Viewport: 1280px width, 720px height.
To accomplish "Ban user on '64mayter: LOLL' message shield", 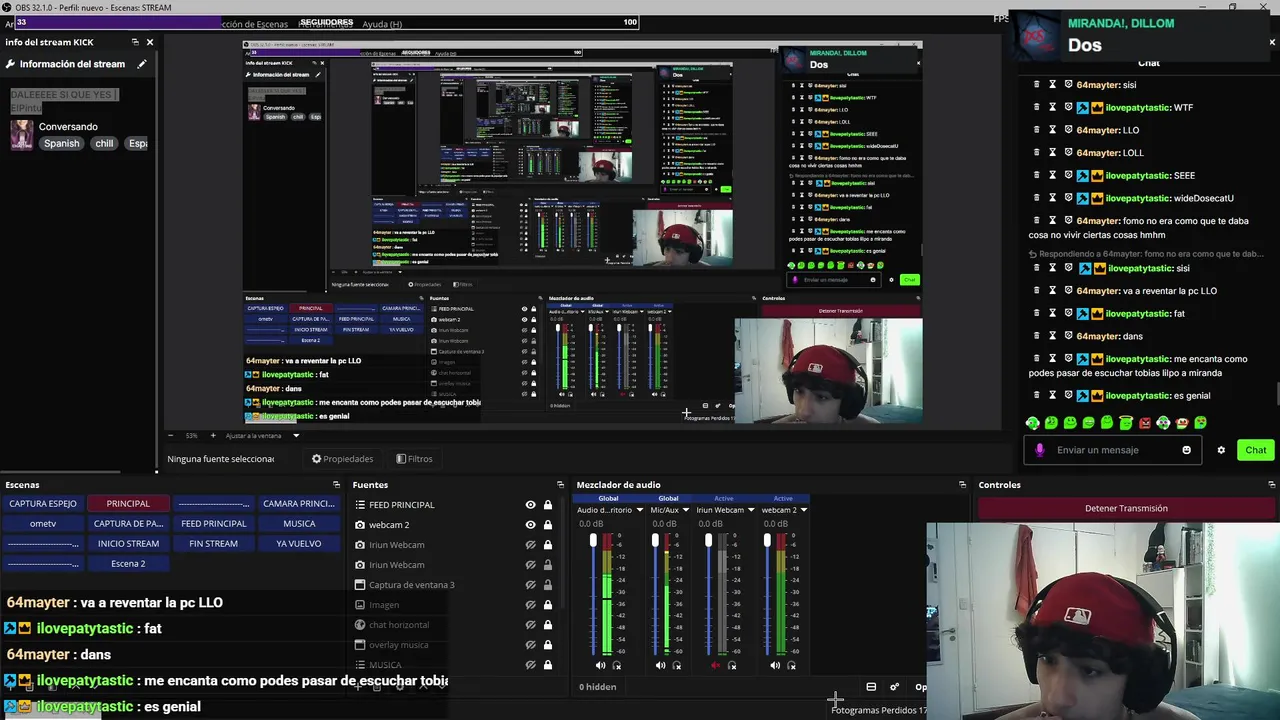I will click(x=1068, y=152).
